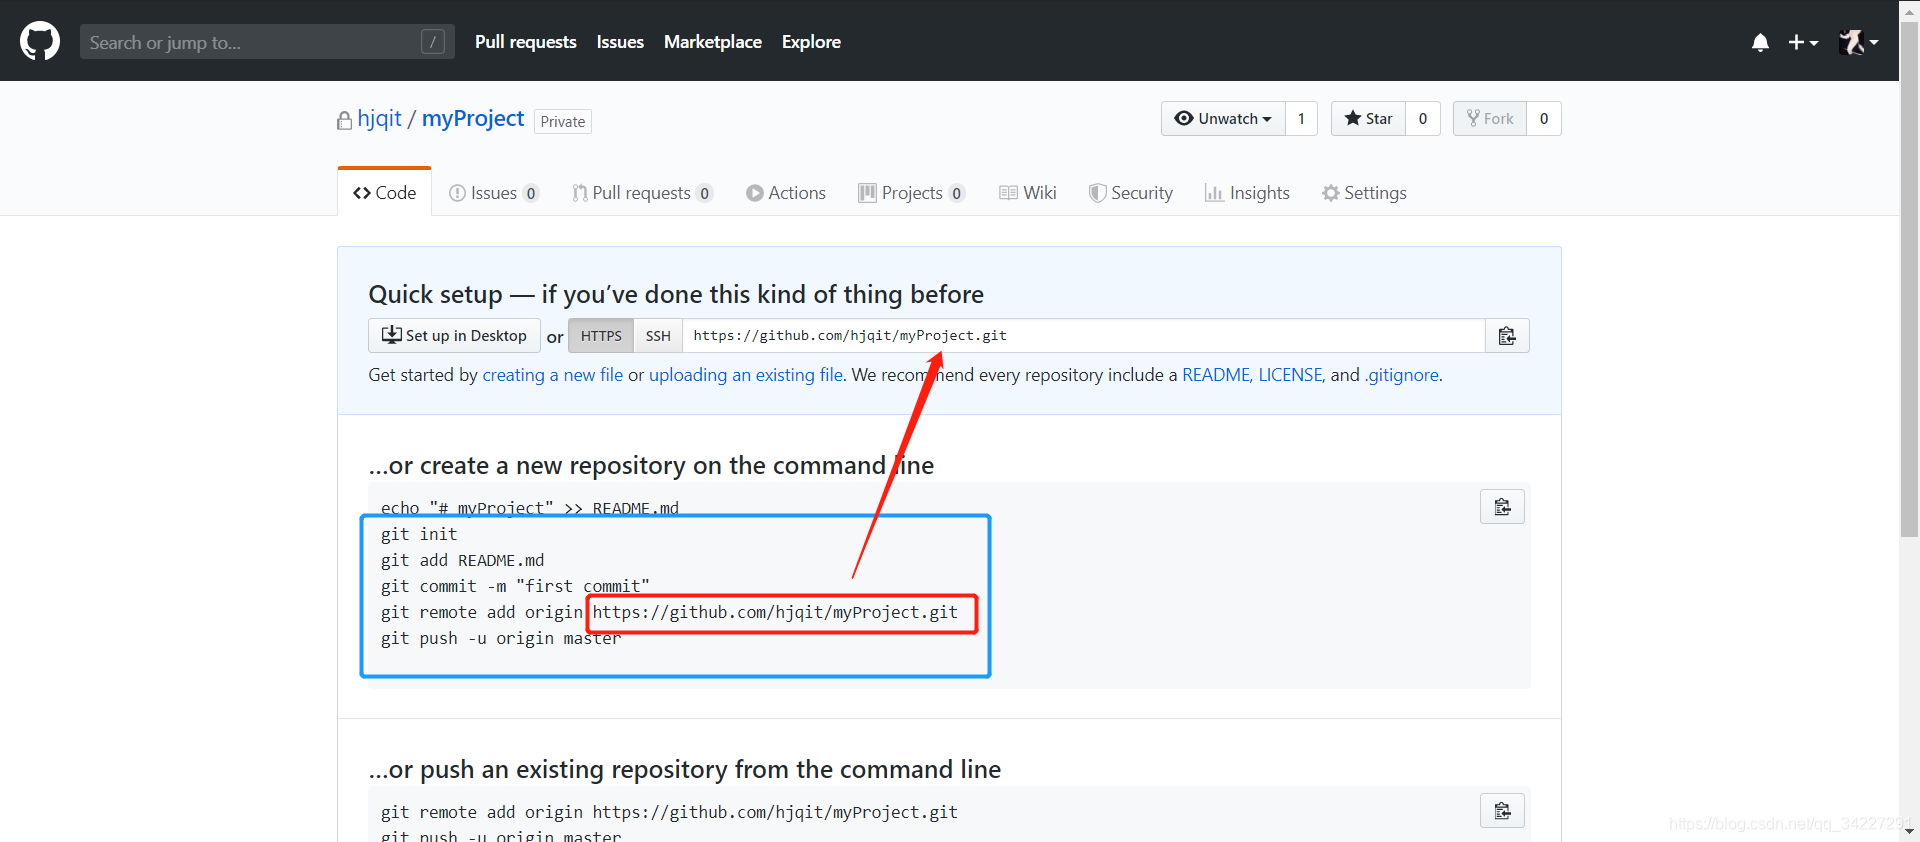Click the watchers count 1
The height and width of the screenshot is (842, 1920).
click(1301, 118)
